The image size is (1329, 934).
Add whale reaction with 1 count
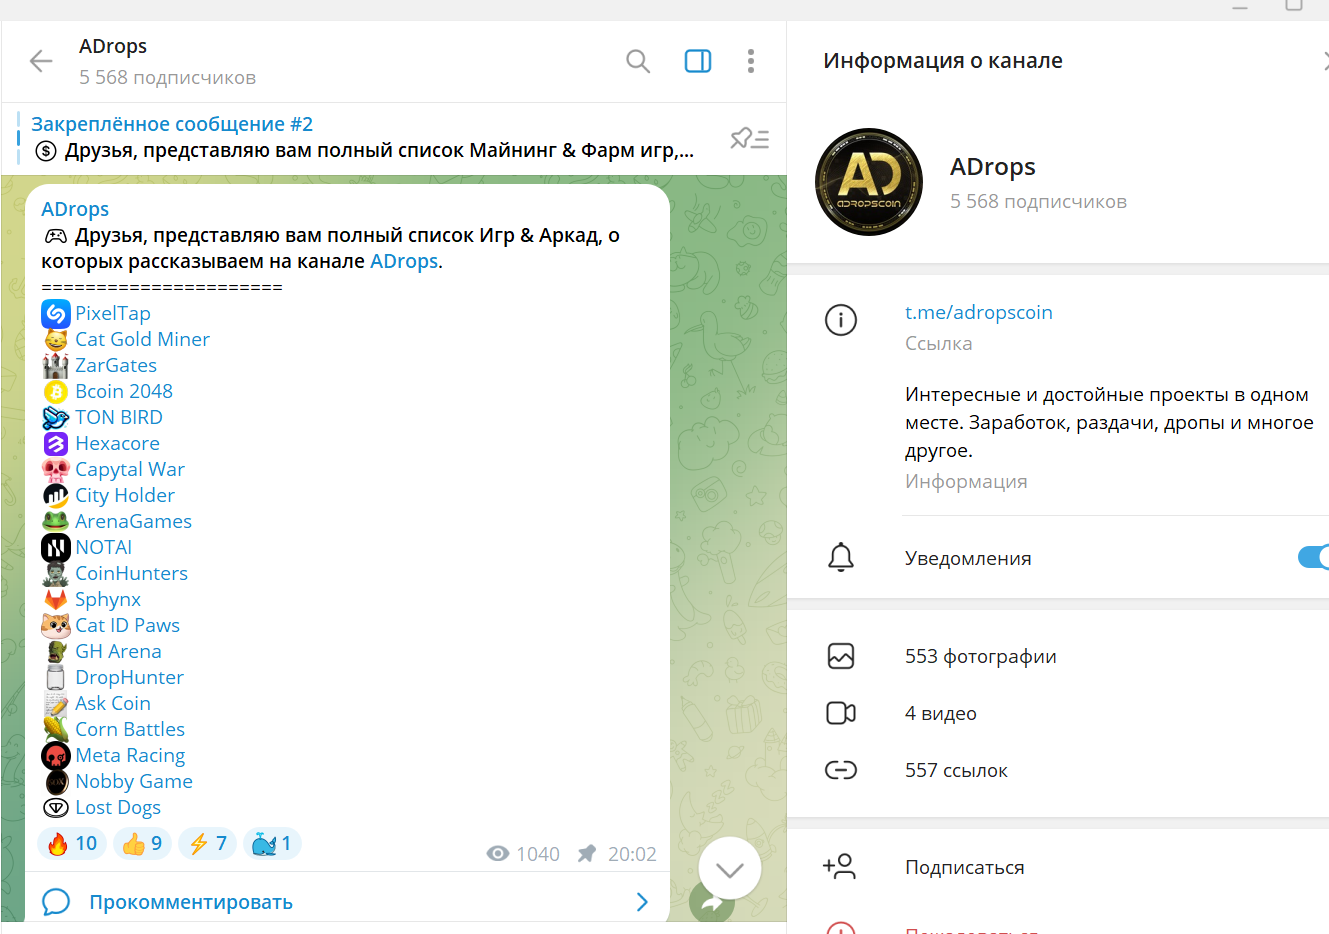272,843
